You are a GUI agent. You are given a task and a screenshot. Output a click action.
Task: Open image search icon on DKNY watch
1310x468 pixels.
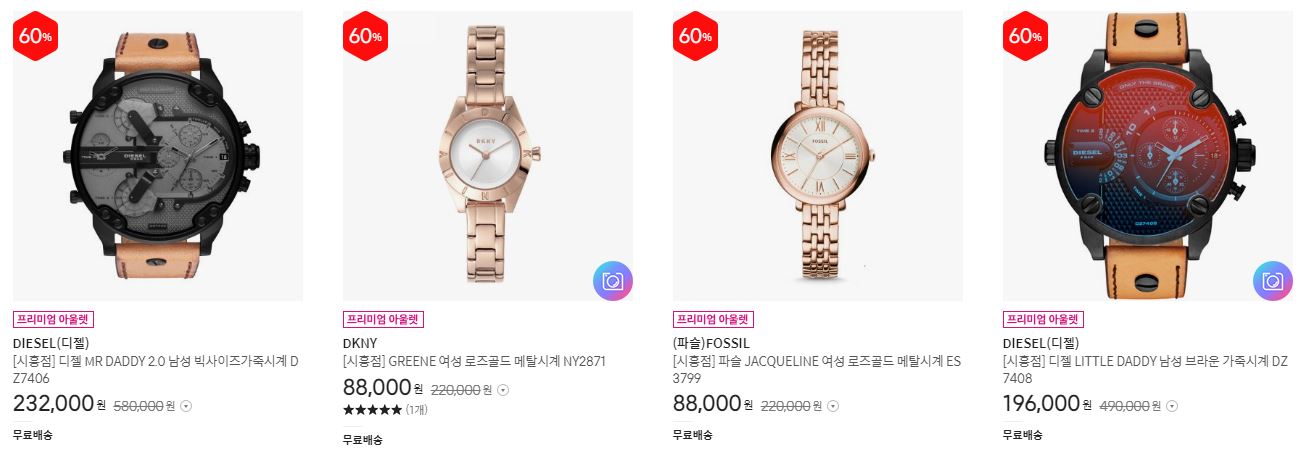pos(613,281)
